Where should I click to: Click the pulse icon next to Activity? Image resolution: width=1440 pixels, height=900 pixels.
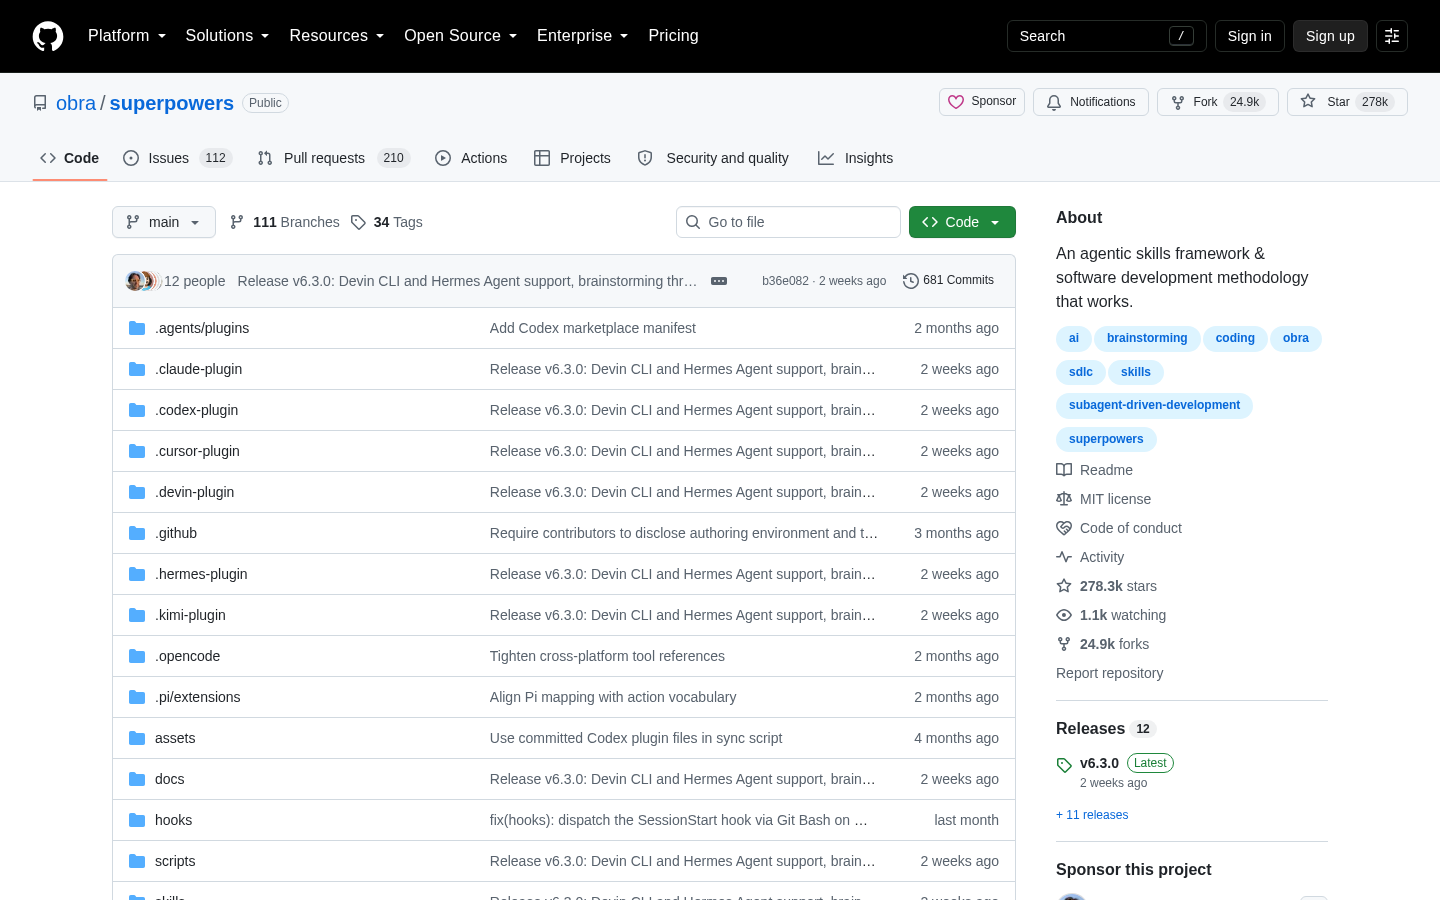coord(1064,557)
